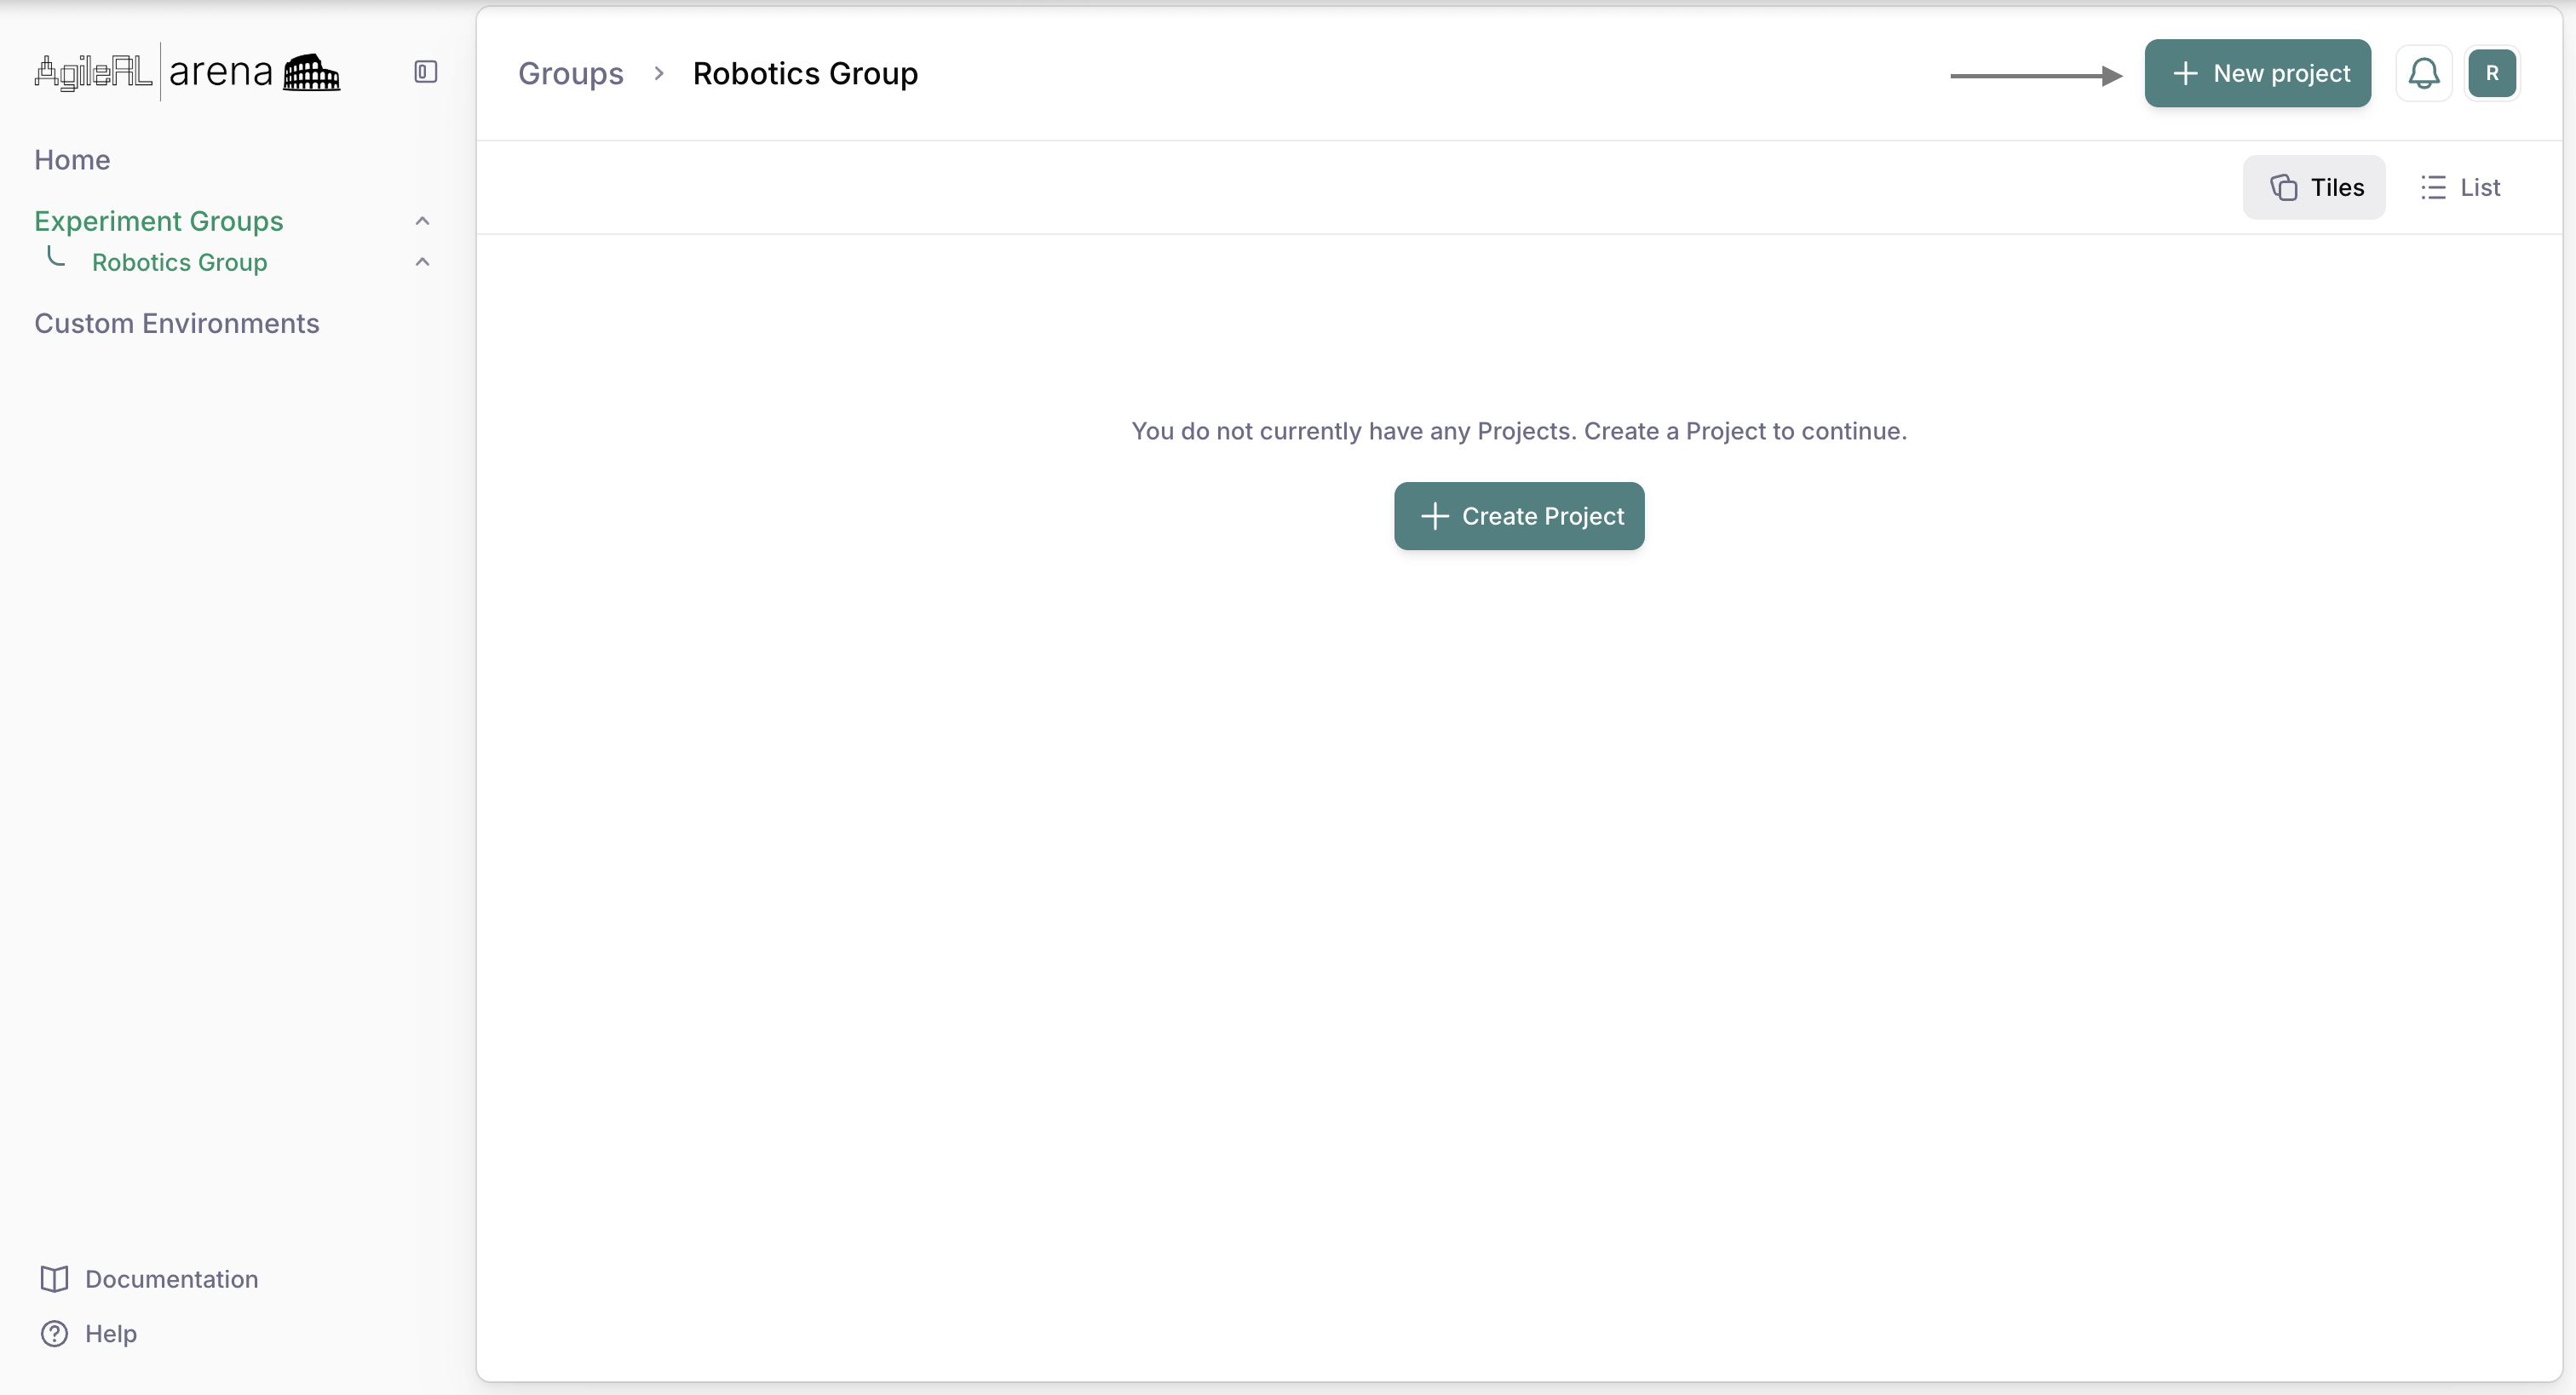The width and height of the screenshot is (2576, 1395).
Task: Open the Groups breadcrumb link
Action: [570, 73]
